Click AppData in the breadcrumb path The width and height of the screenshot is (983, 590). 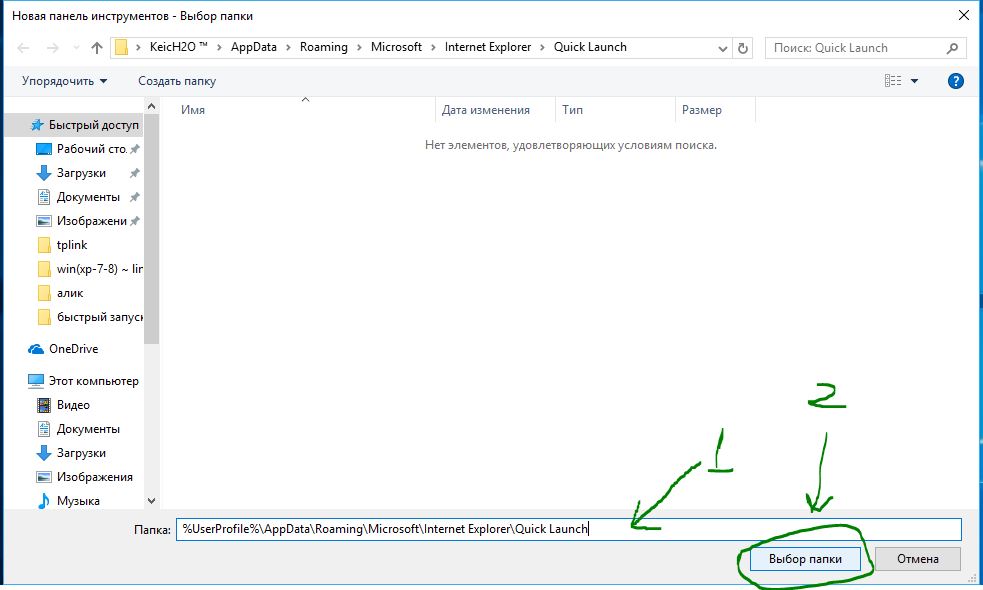(253, 47)
